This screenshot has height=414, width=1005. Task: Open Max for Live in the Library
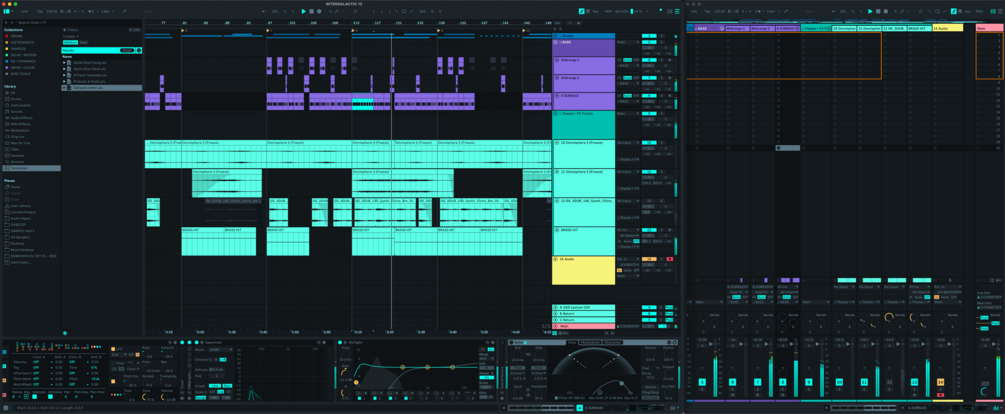pos(19,143)
